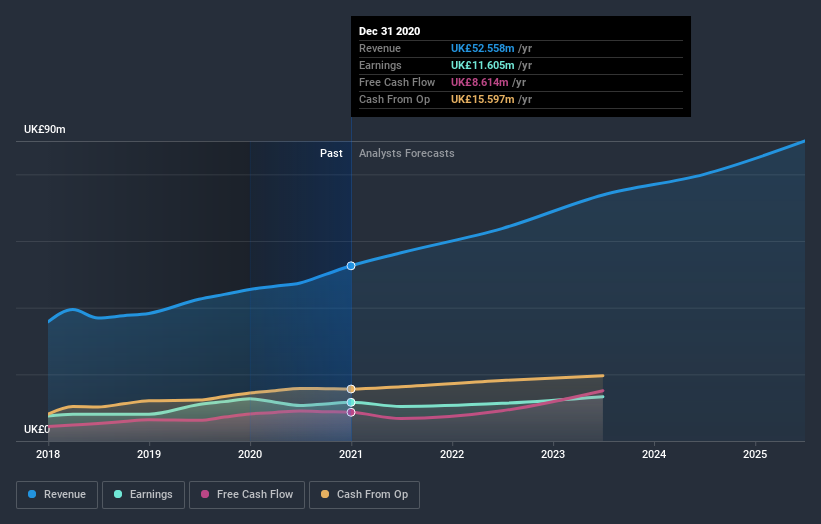Click the 2023 x-axis label
Screen dimensions: 821x524
tap(553, 454)
